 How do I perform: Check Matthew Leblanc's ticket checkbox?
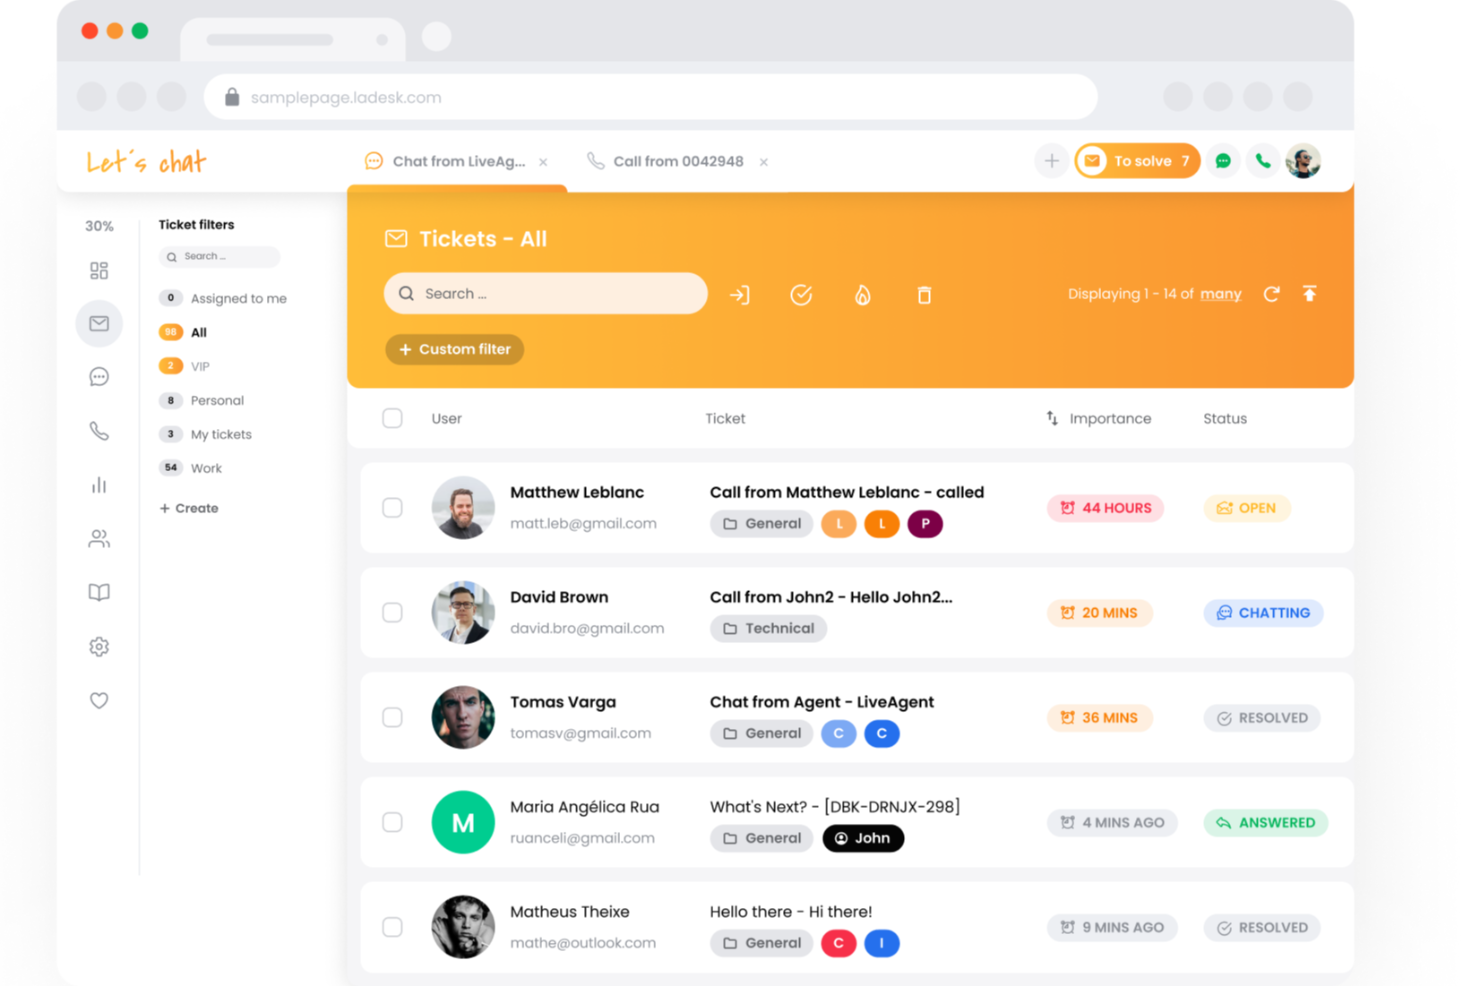click(x=392, y=507)
